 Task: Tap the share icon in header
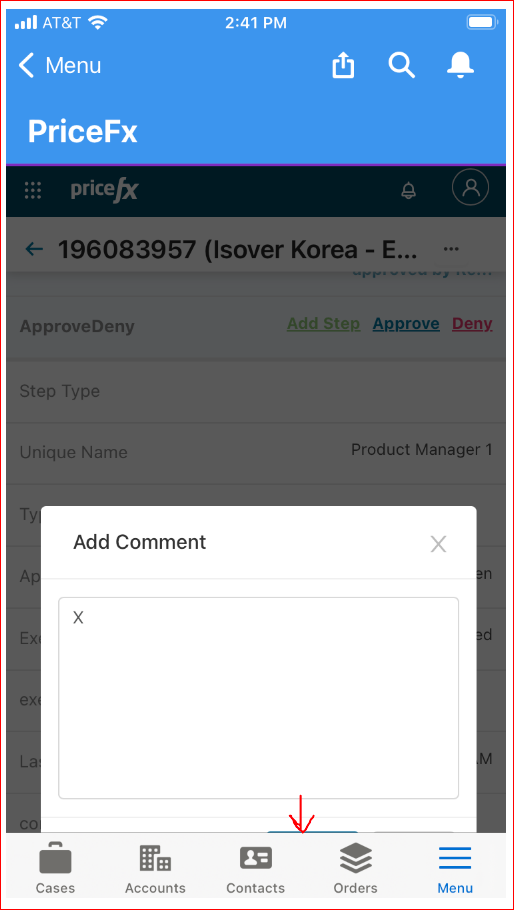pos(343,64)
